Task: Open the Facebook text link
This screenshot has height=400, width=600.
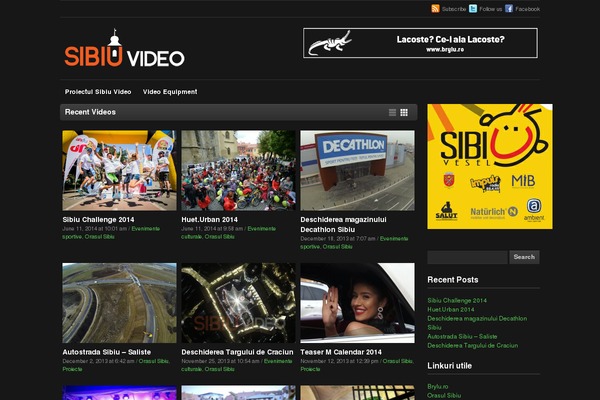Action: point(527,9)
